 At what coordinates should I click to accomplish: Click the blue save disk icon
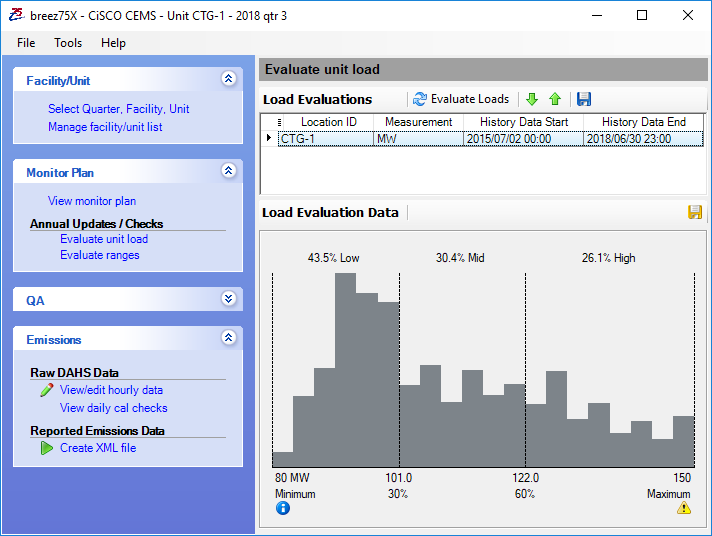coord(584,99)
